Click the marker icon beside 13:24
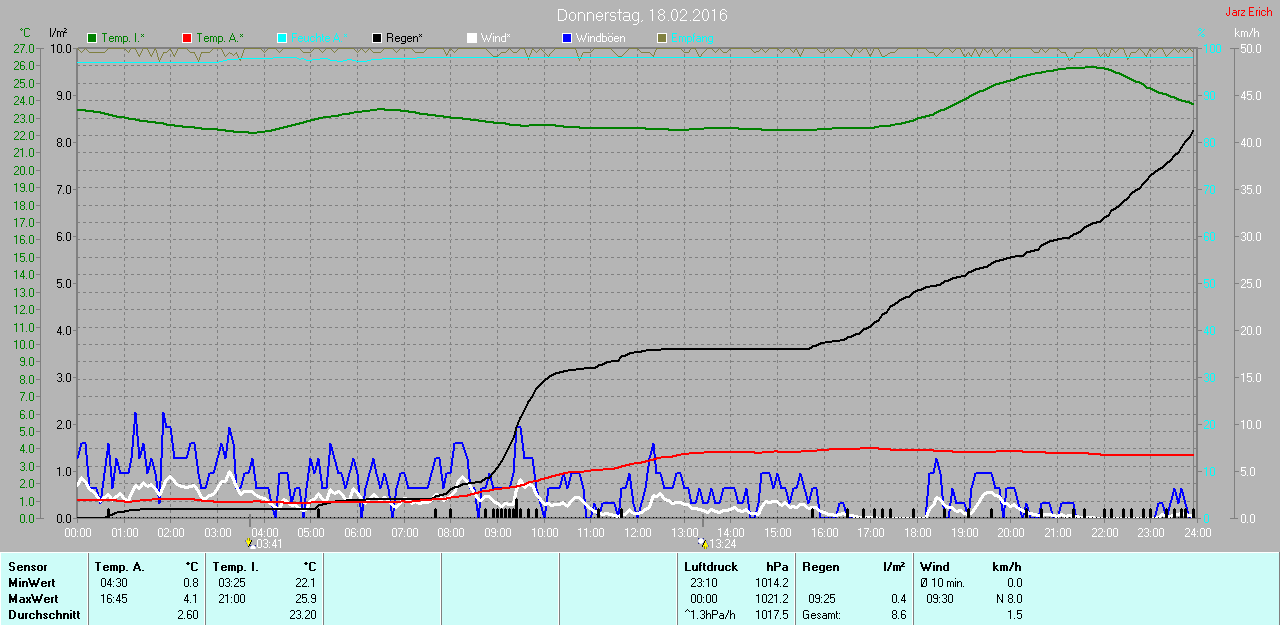 pyautogui.click(x=703, y=544)
